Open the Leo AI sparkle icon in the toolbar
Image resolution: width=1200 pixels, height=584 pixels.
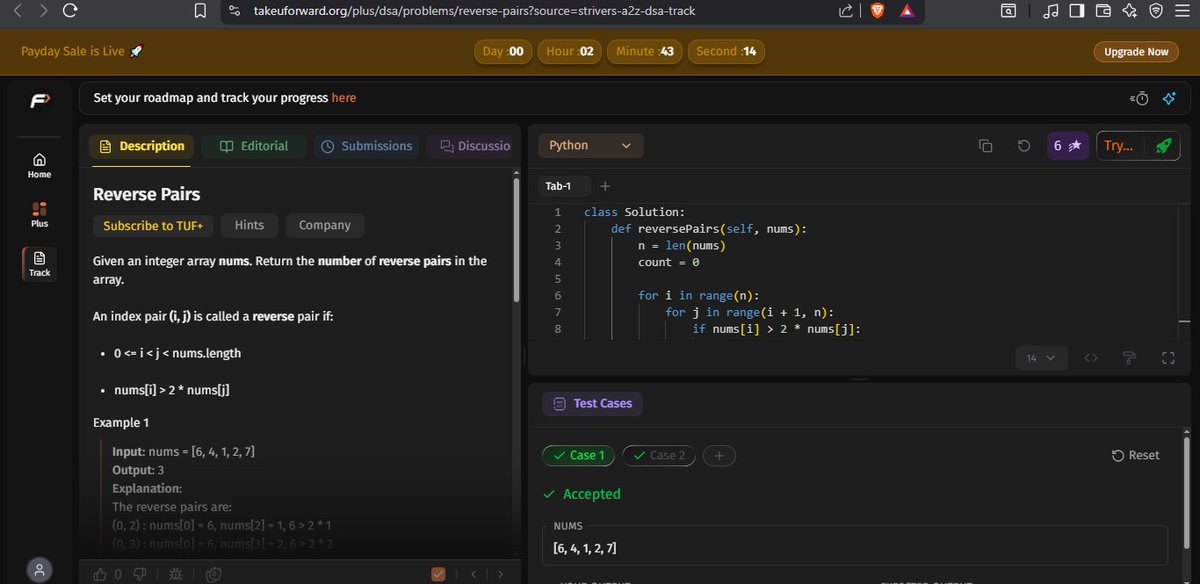click(x=1130, y=11)
